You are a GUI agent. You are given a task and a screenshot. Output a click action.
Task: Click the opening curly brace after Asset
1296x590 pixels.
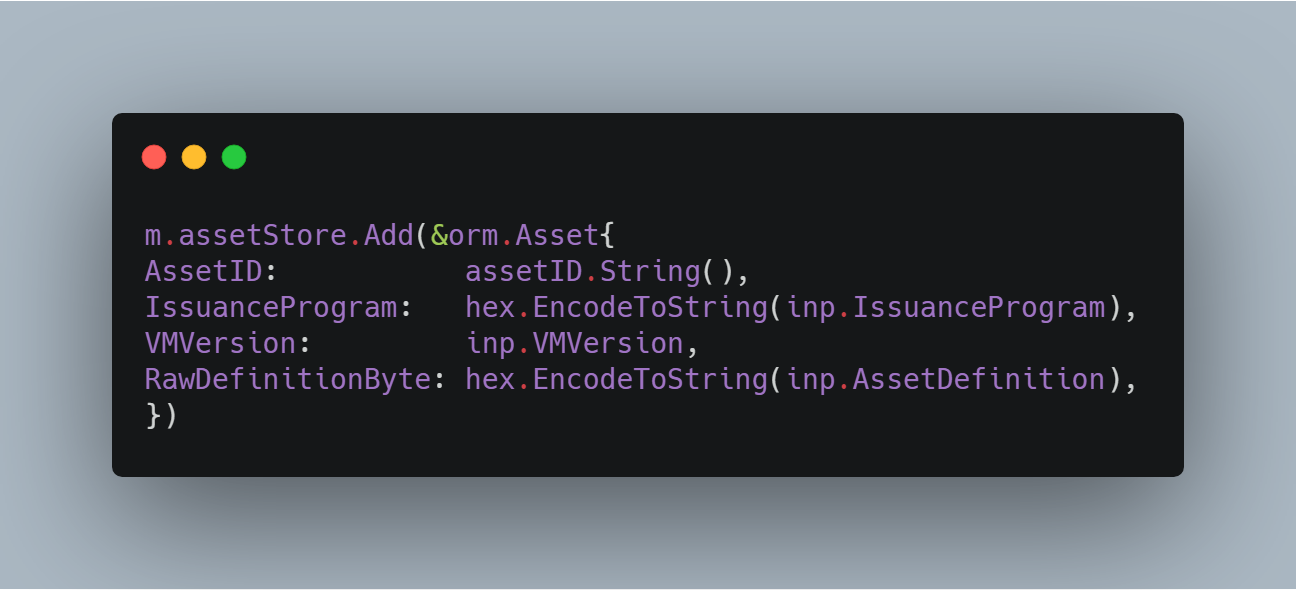click(607, 236)
